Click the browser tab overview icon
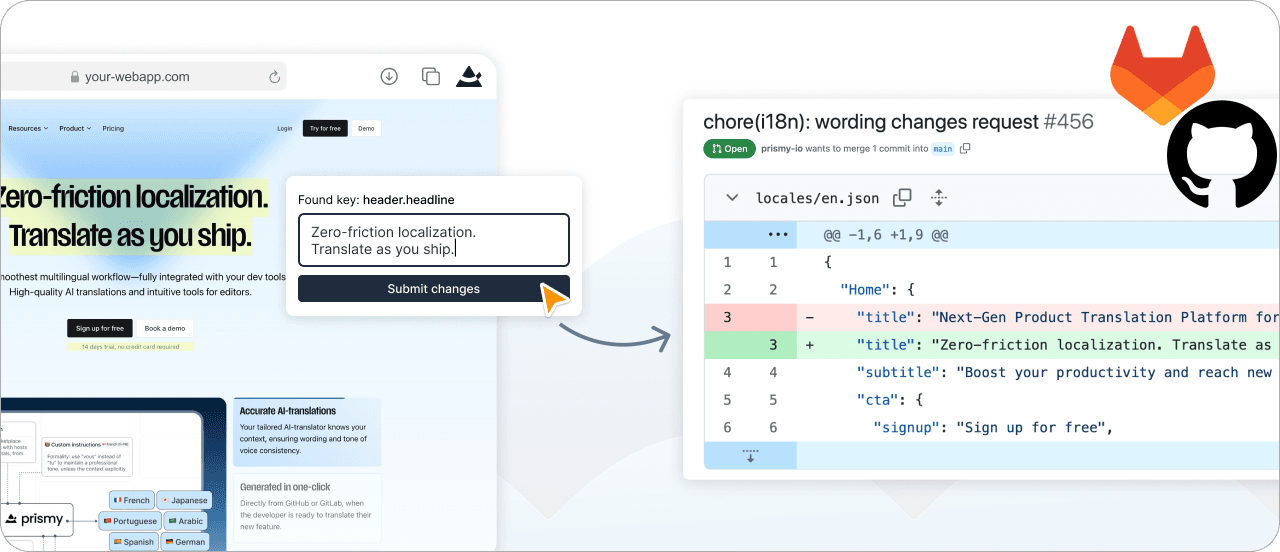This screenshot has height=552, width=1280. [431, 76]
